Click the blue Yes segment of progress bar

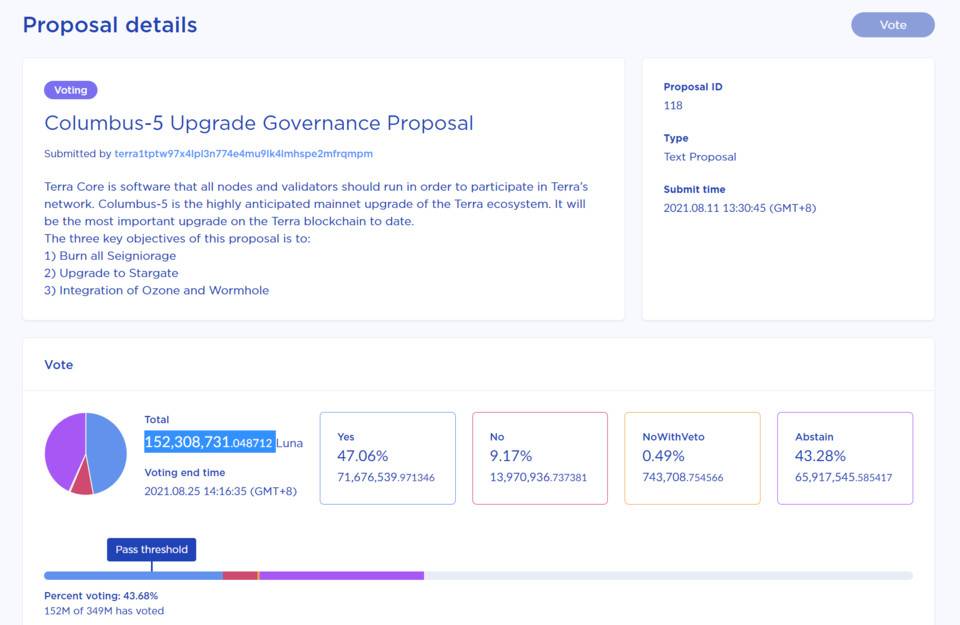pos(133,575)
